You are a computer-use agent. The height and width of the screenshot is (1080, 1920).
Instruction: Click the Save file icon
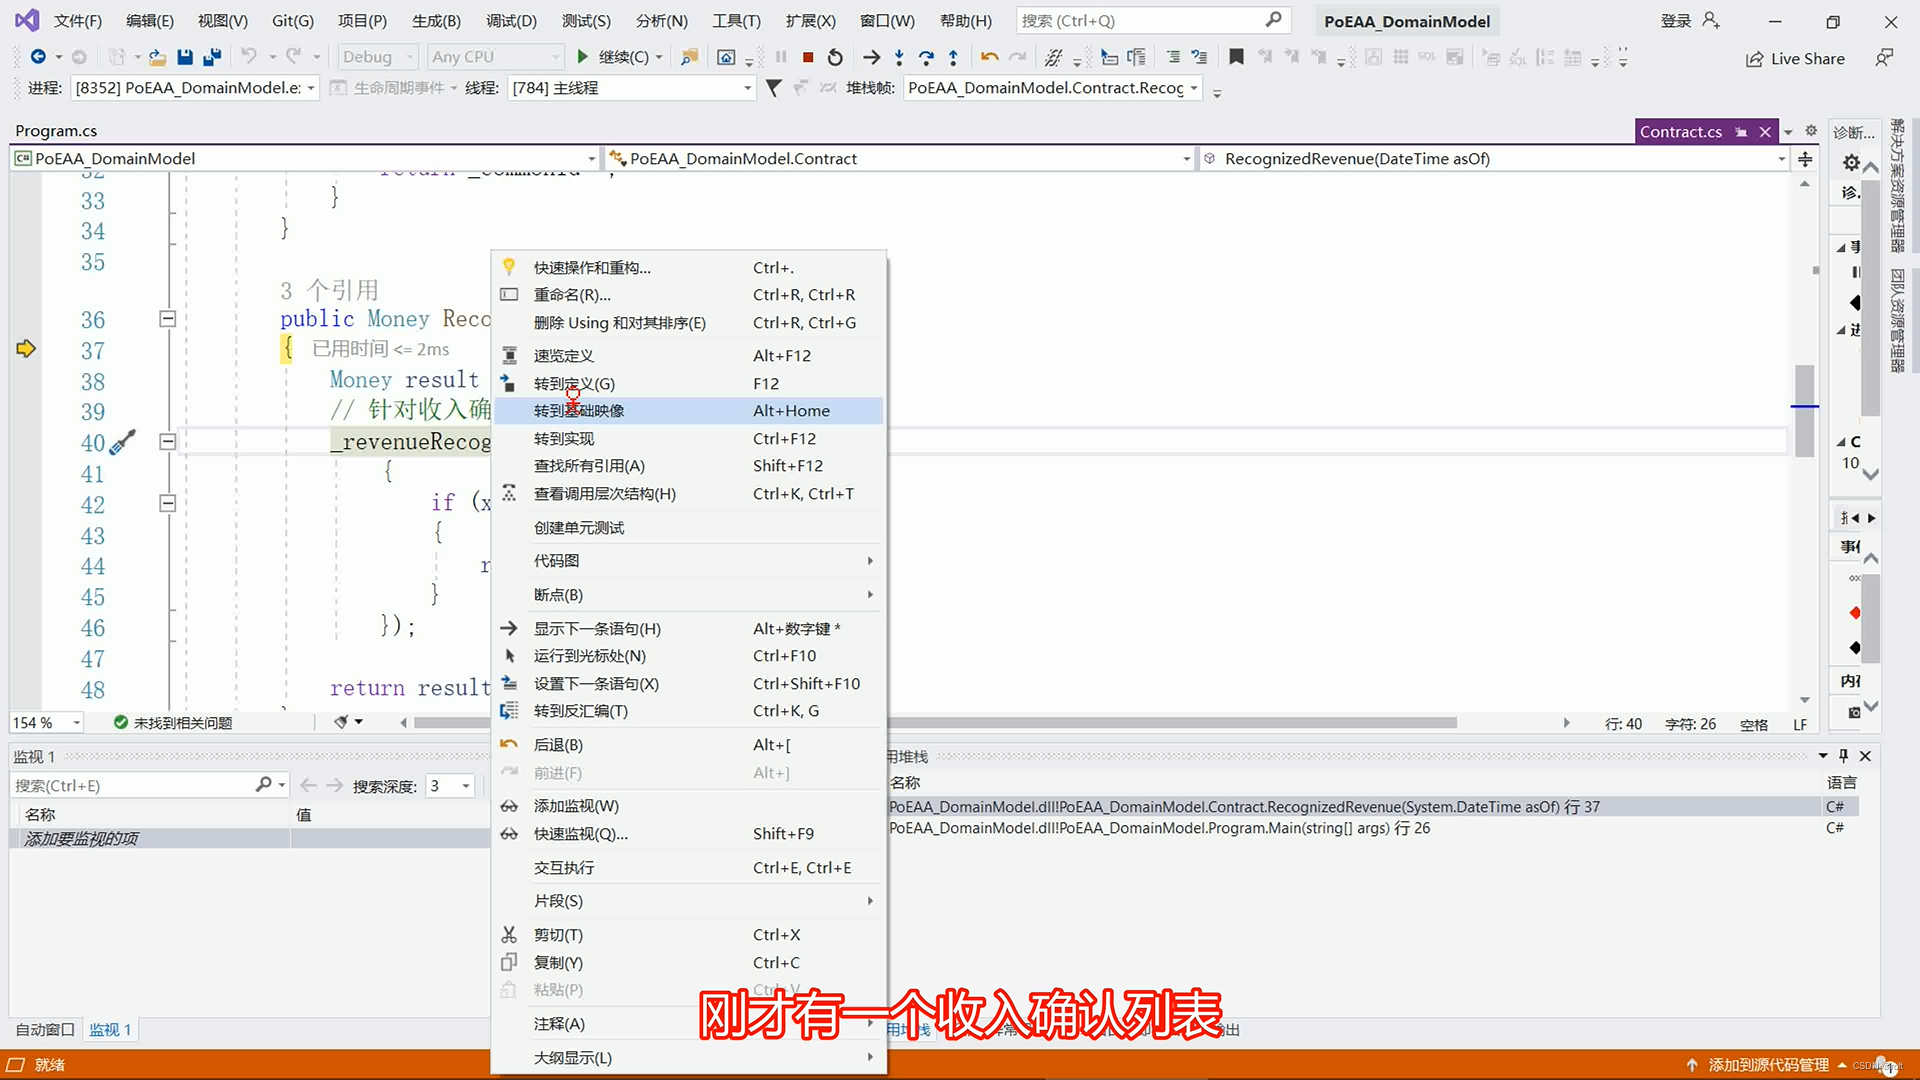(184, 58)
